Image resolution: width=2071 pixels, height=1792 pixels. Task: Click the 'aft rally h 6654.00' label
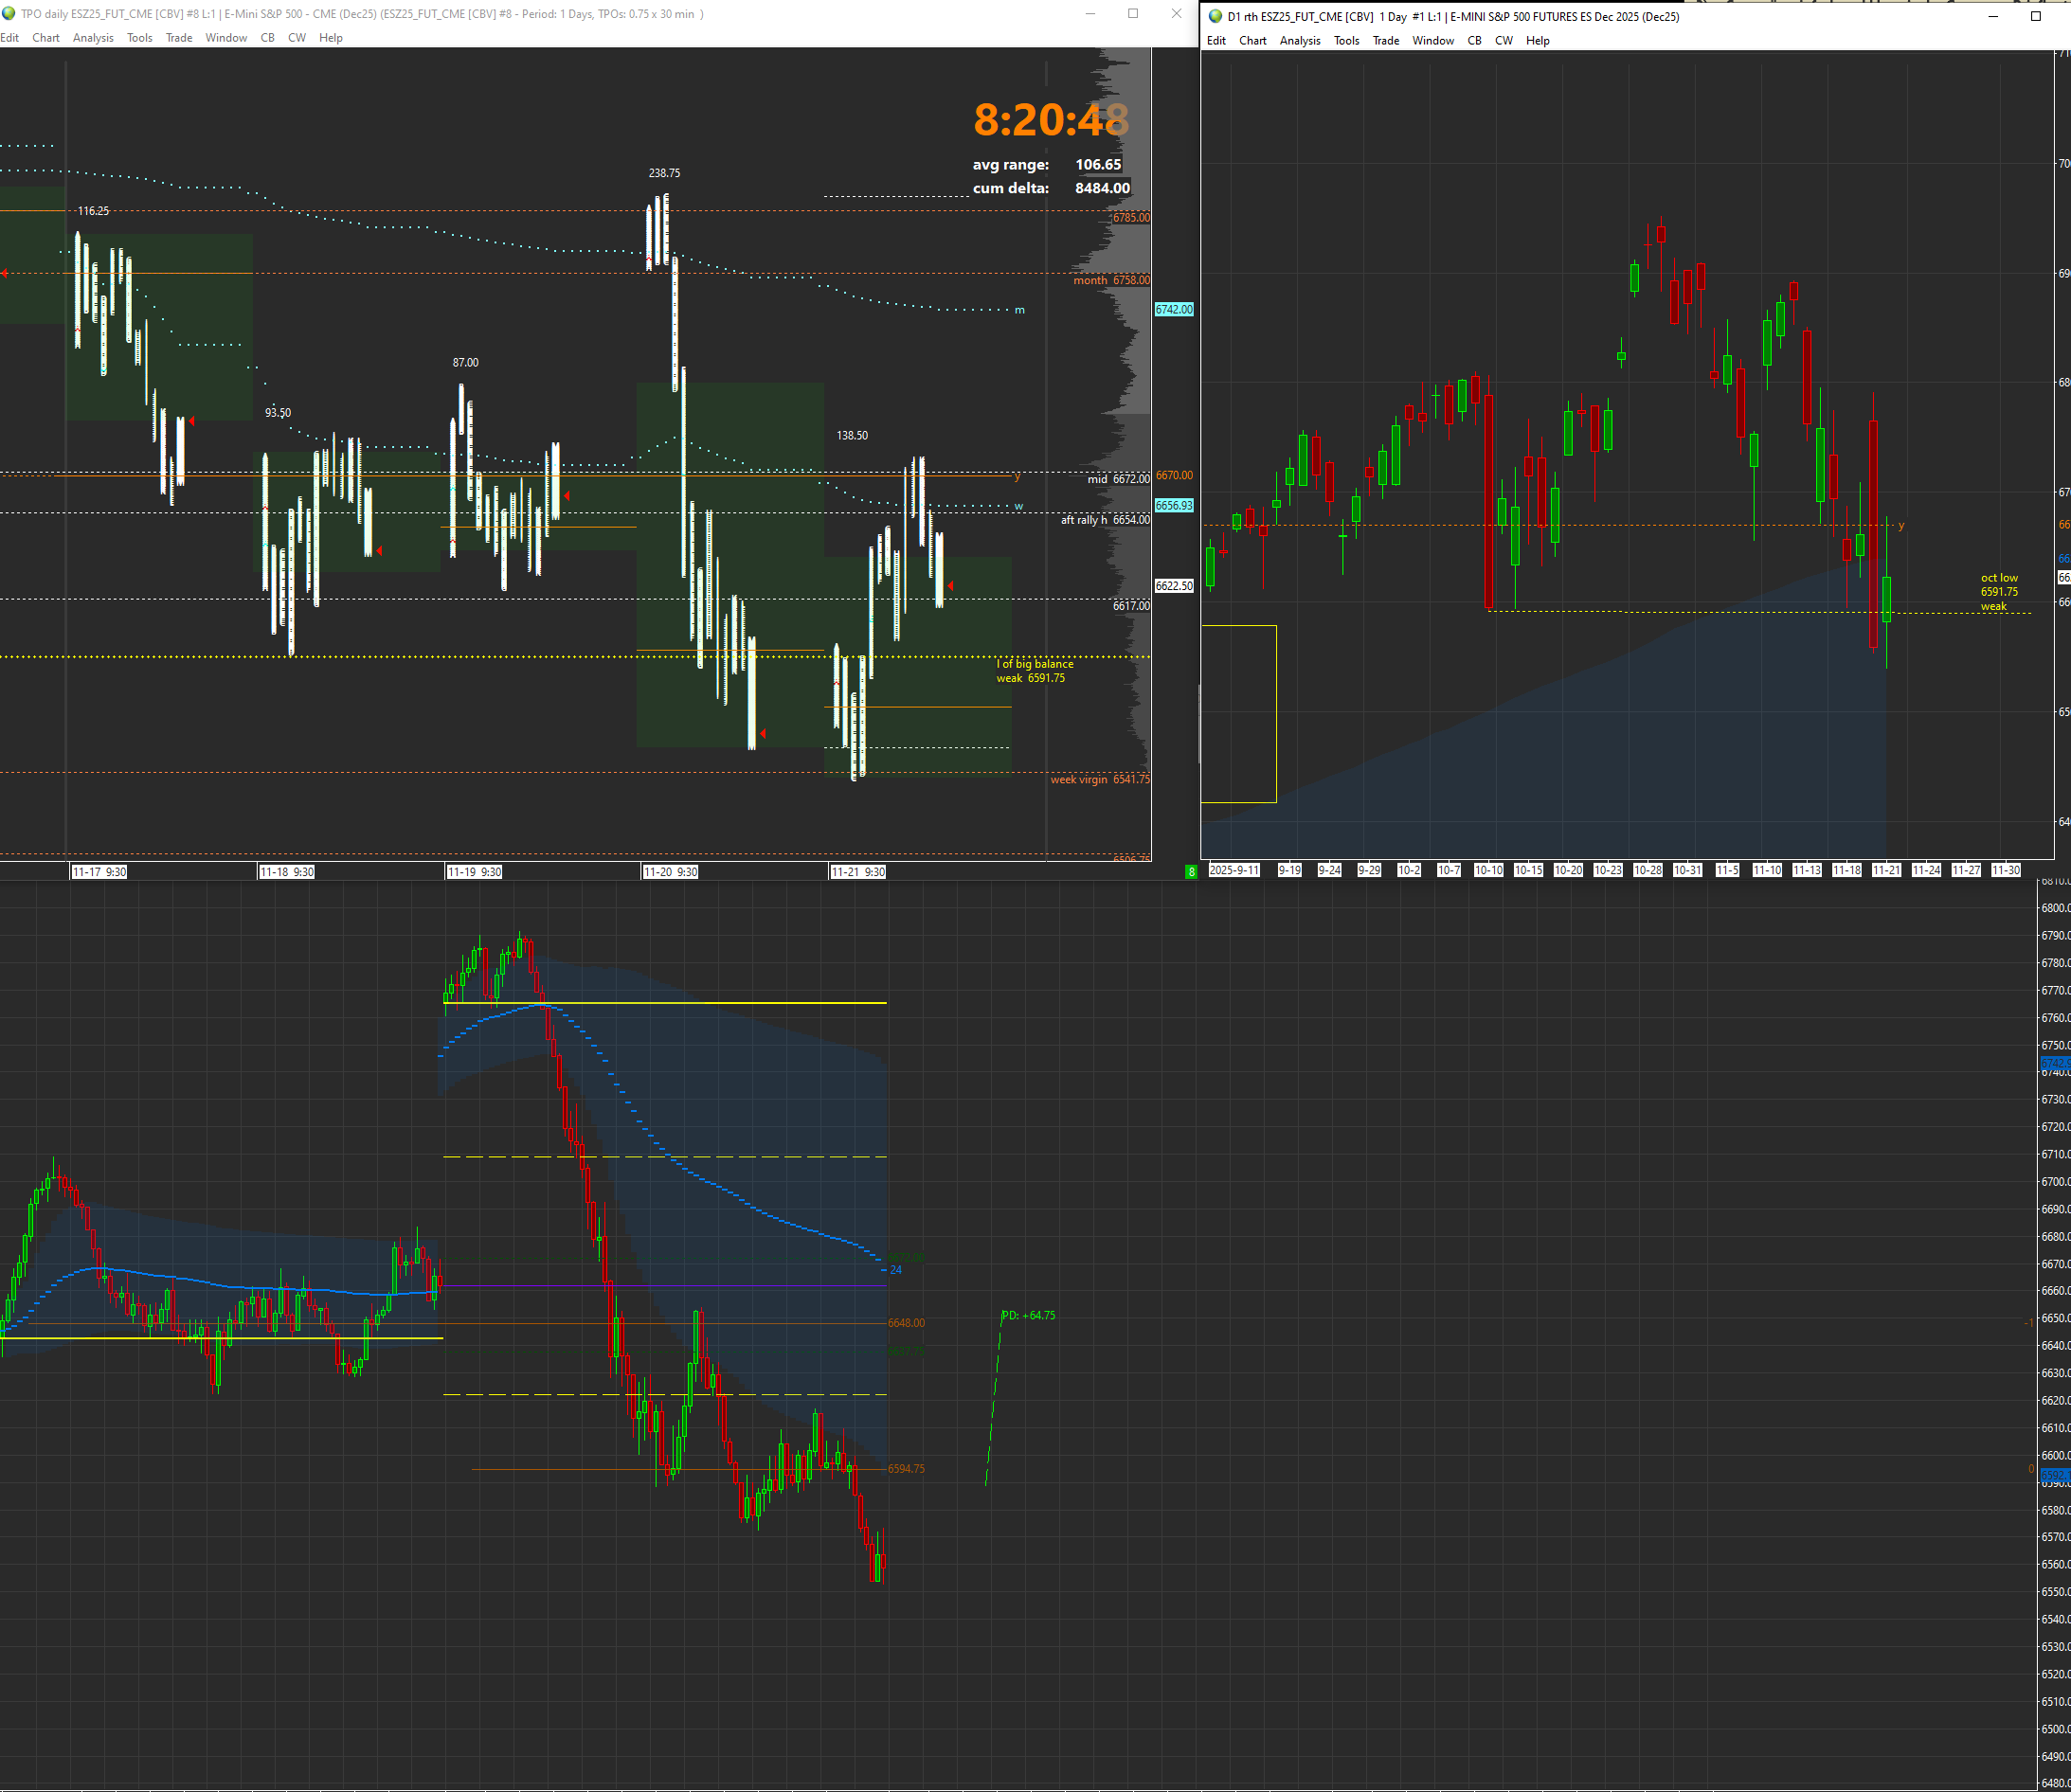pyautogui.click(x=1105, y=520)
